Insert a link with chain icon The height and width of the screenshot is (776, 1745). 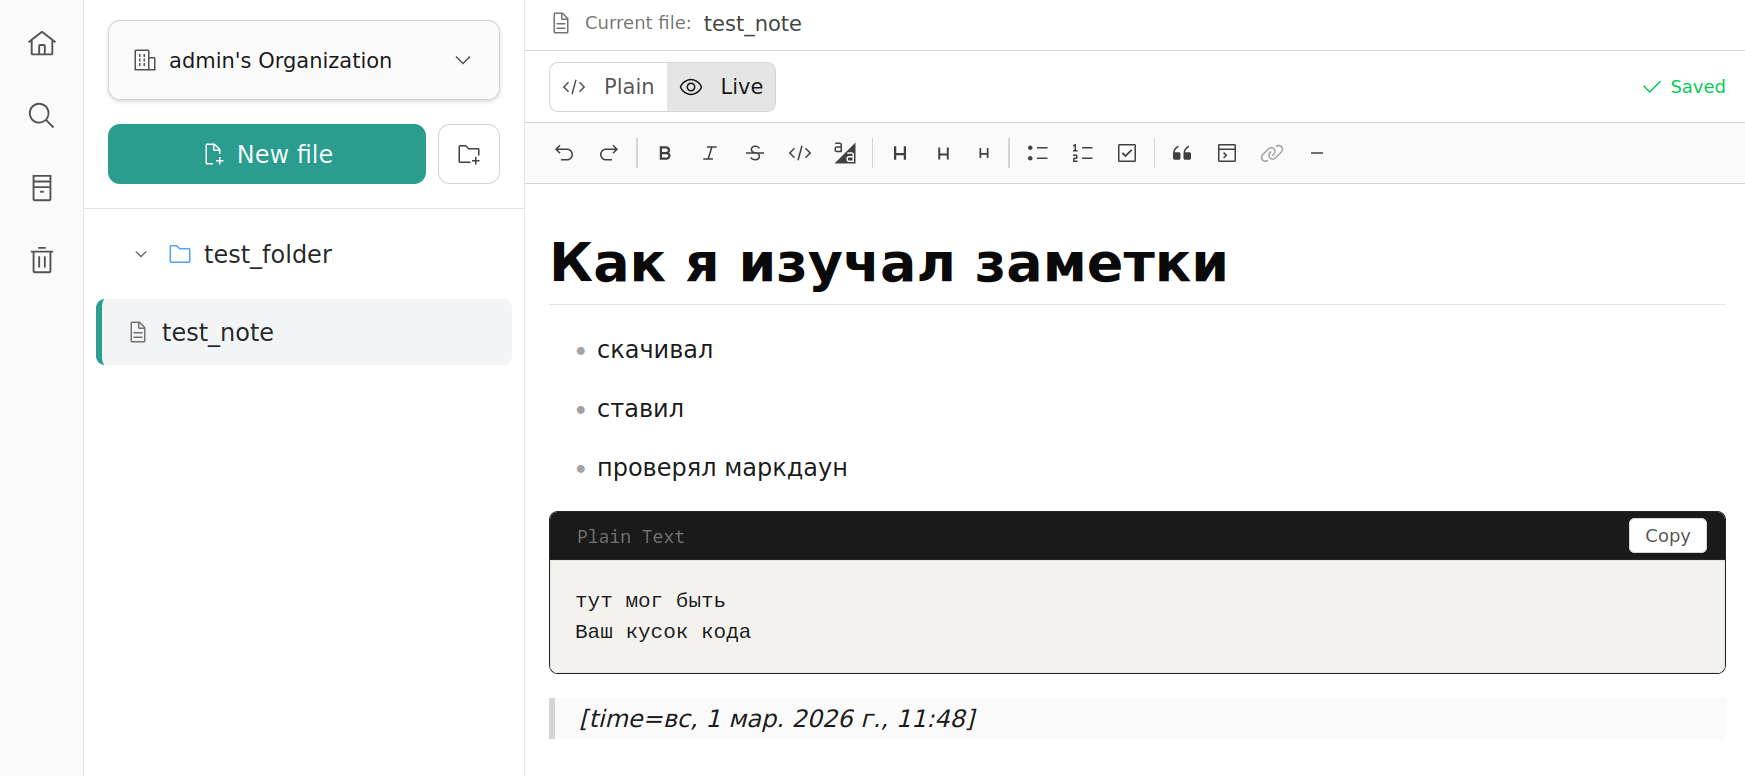(x=1271, y=153)
